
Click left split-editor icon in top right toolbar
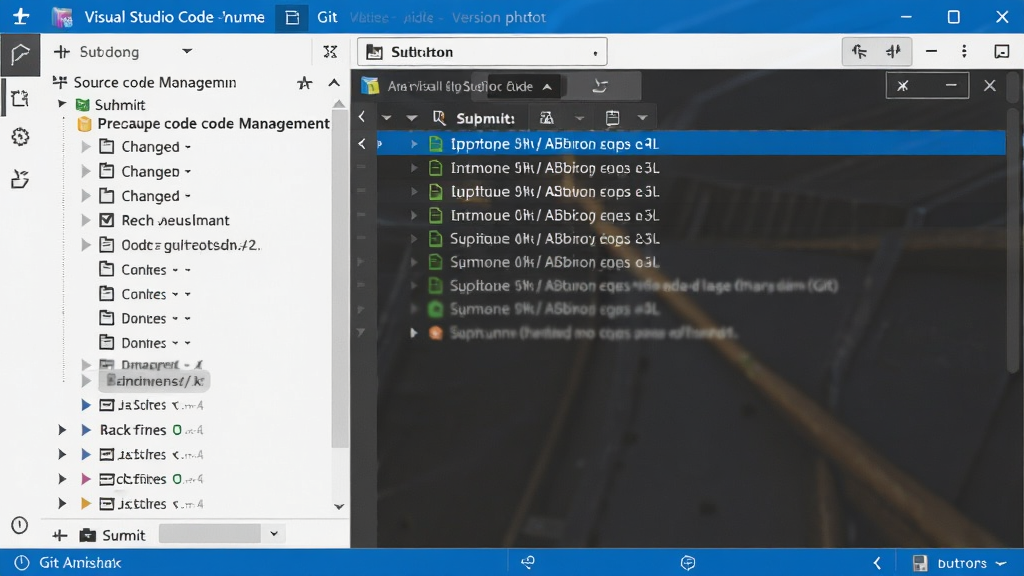[x=859, y=52]
